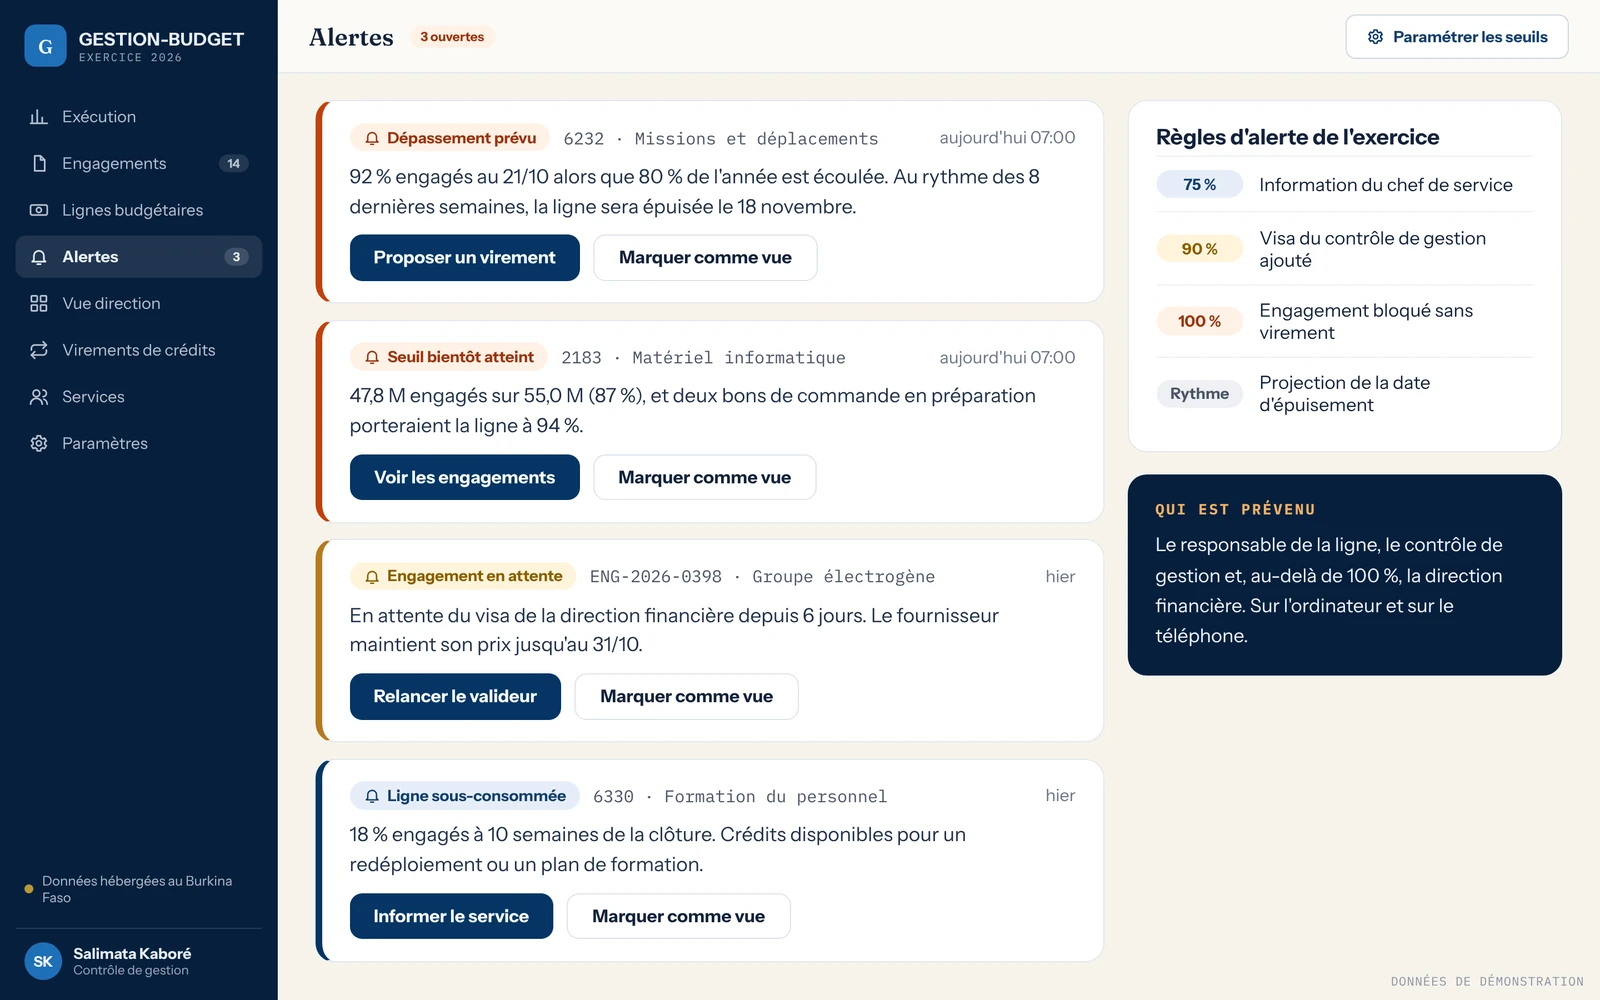Click Paramétrer les seuils button
Image resolution: width=1600 pixels, height=1000 pixels.
coord(1457,37)
